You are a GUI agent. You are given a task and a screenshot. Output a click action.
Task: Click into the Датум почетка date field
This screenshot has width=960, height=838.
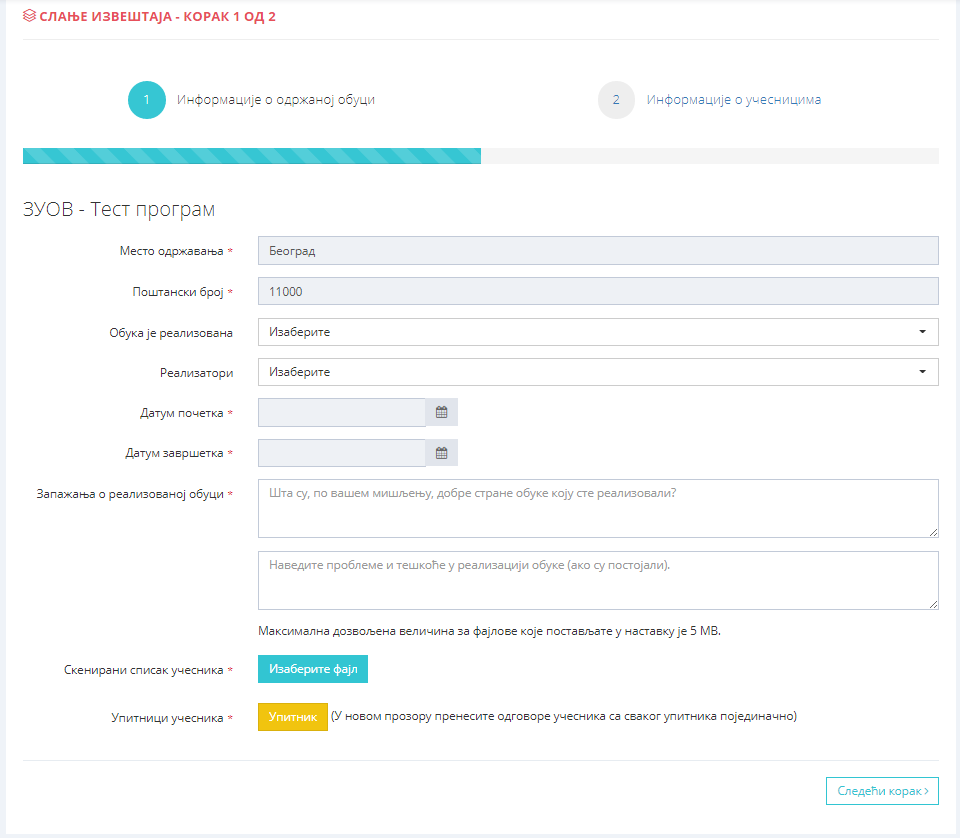pos(341,412)
